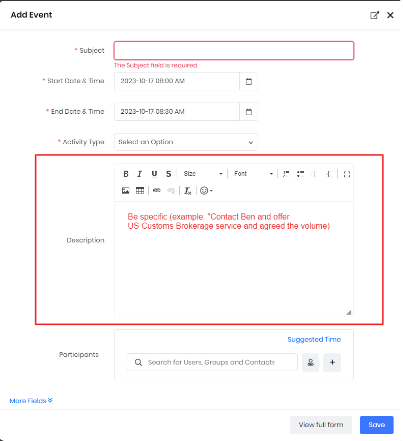This screenshot has height=441, width=403.
Task: Click the remove format icon
Action: point(188,190)
